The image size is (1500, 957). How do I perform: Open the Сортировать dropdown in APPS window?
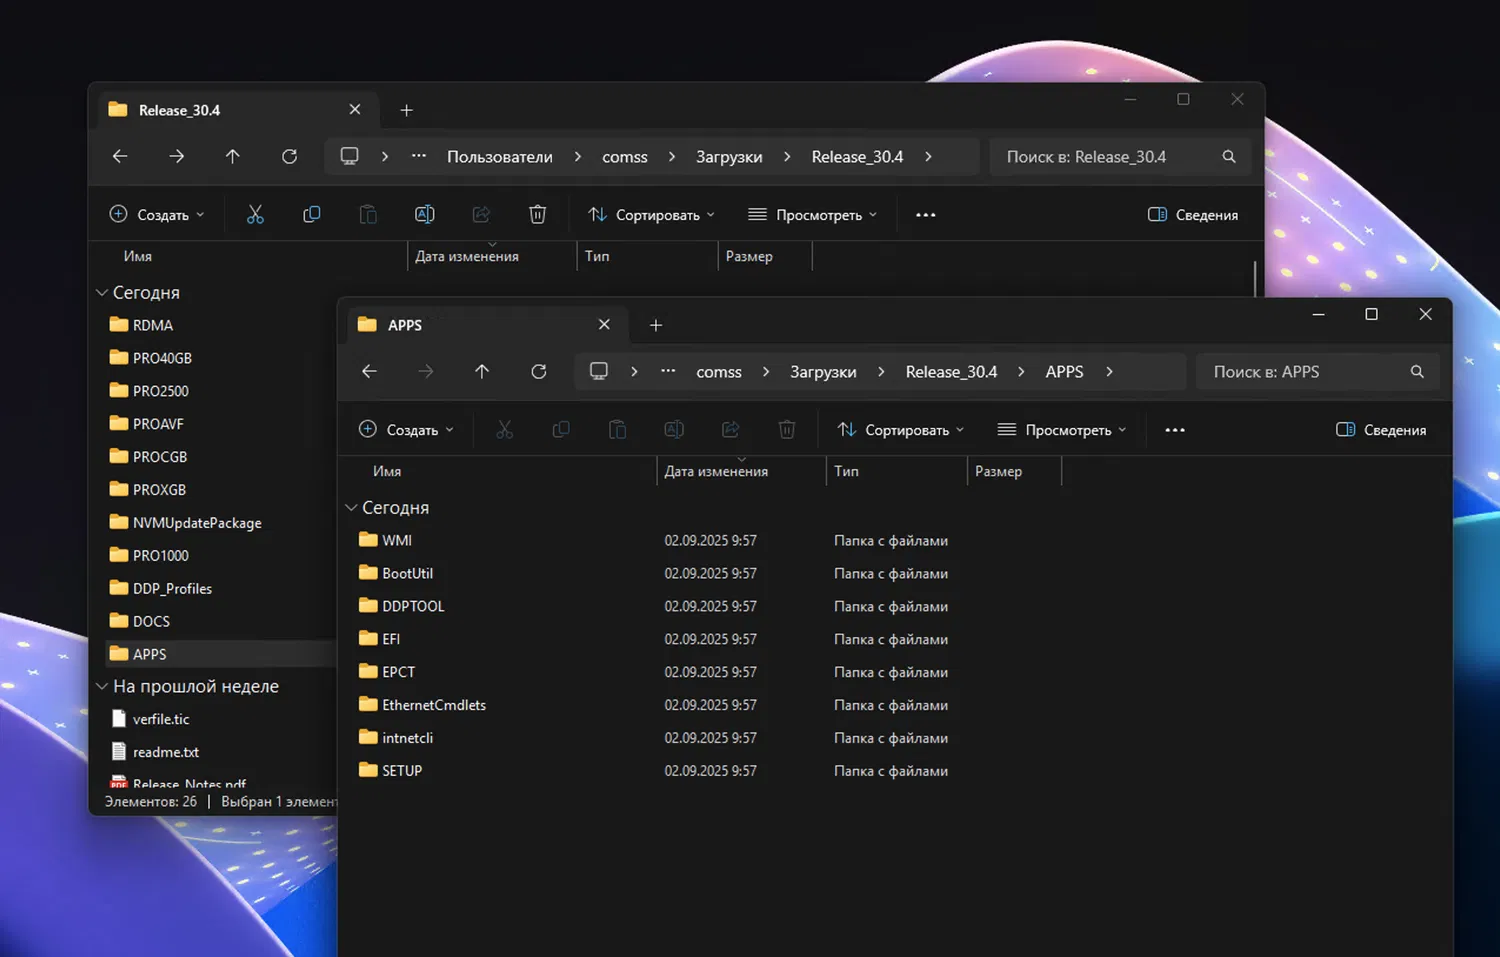click(x=901, y=430)
